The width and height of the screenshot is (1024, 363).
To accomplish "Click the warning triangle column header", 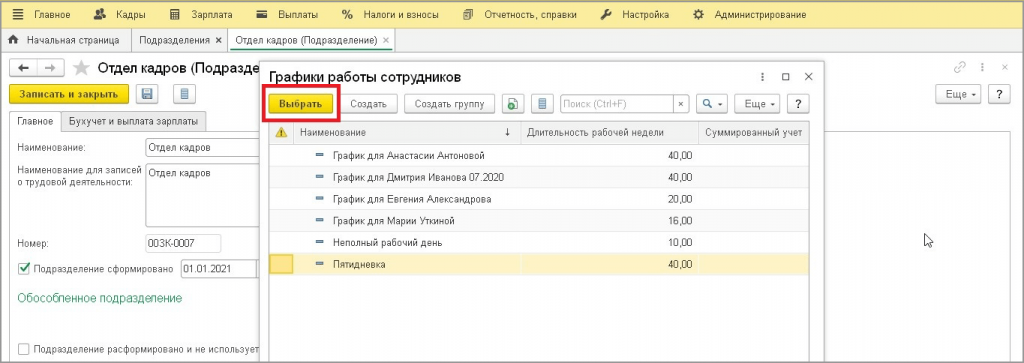I will coord(281,133).
